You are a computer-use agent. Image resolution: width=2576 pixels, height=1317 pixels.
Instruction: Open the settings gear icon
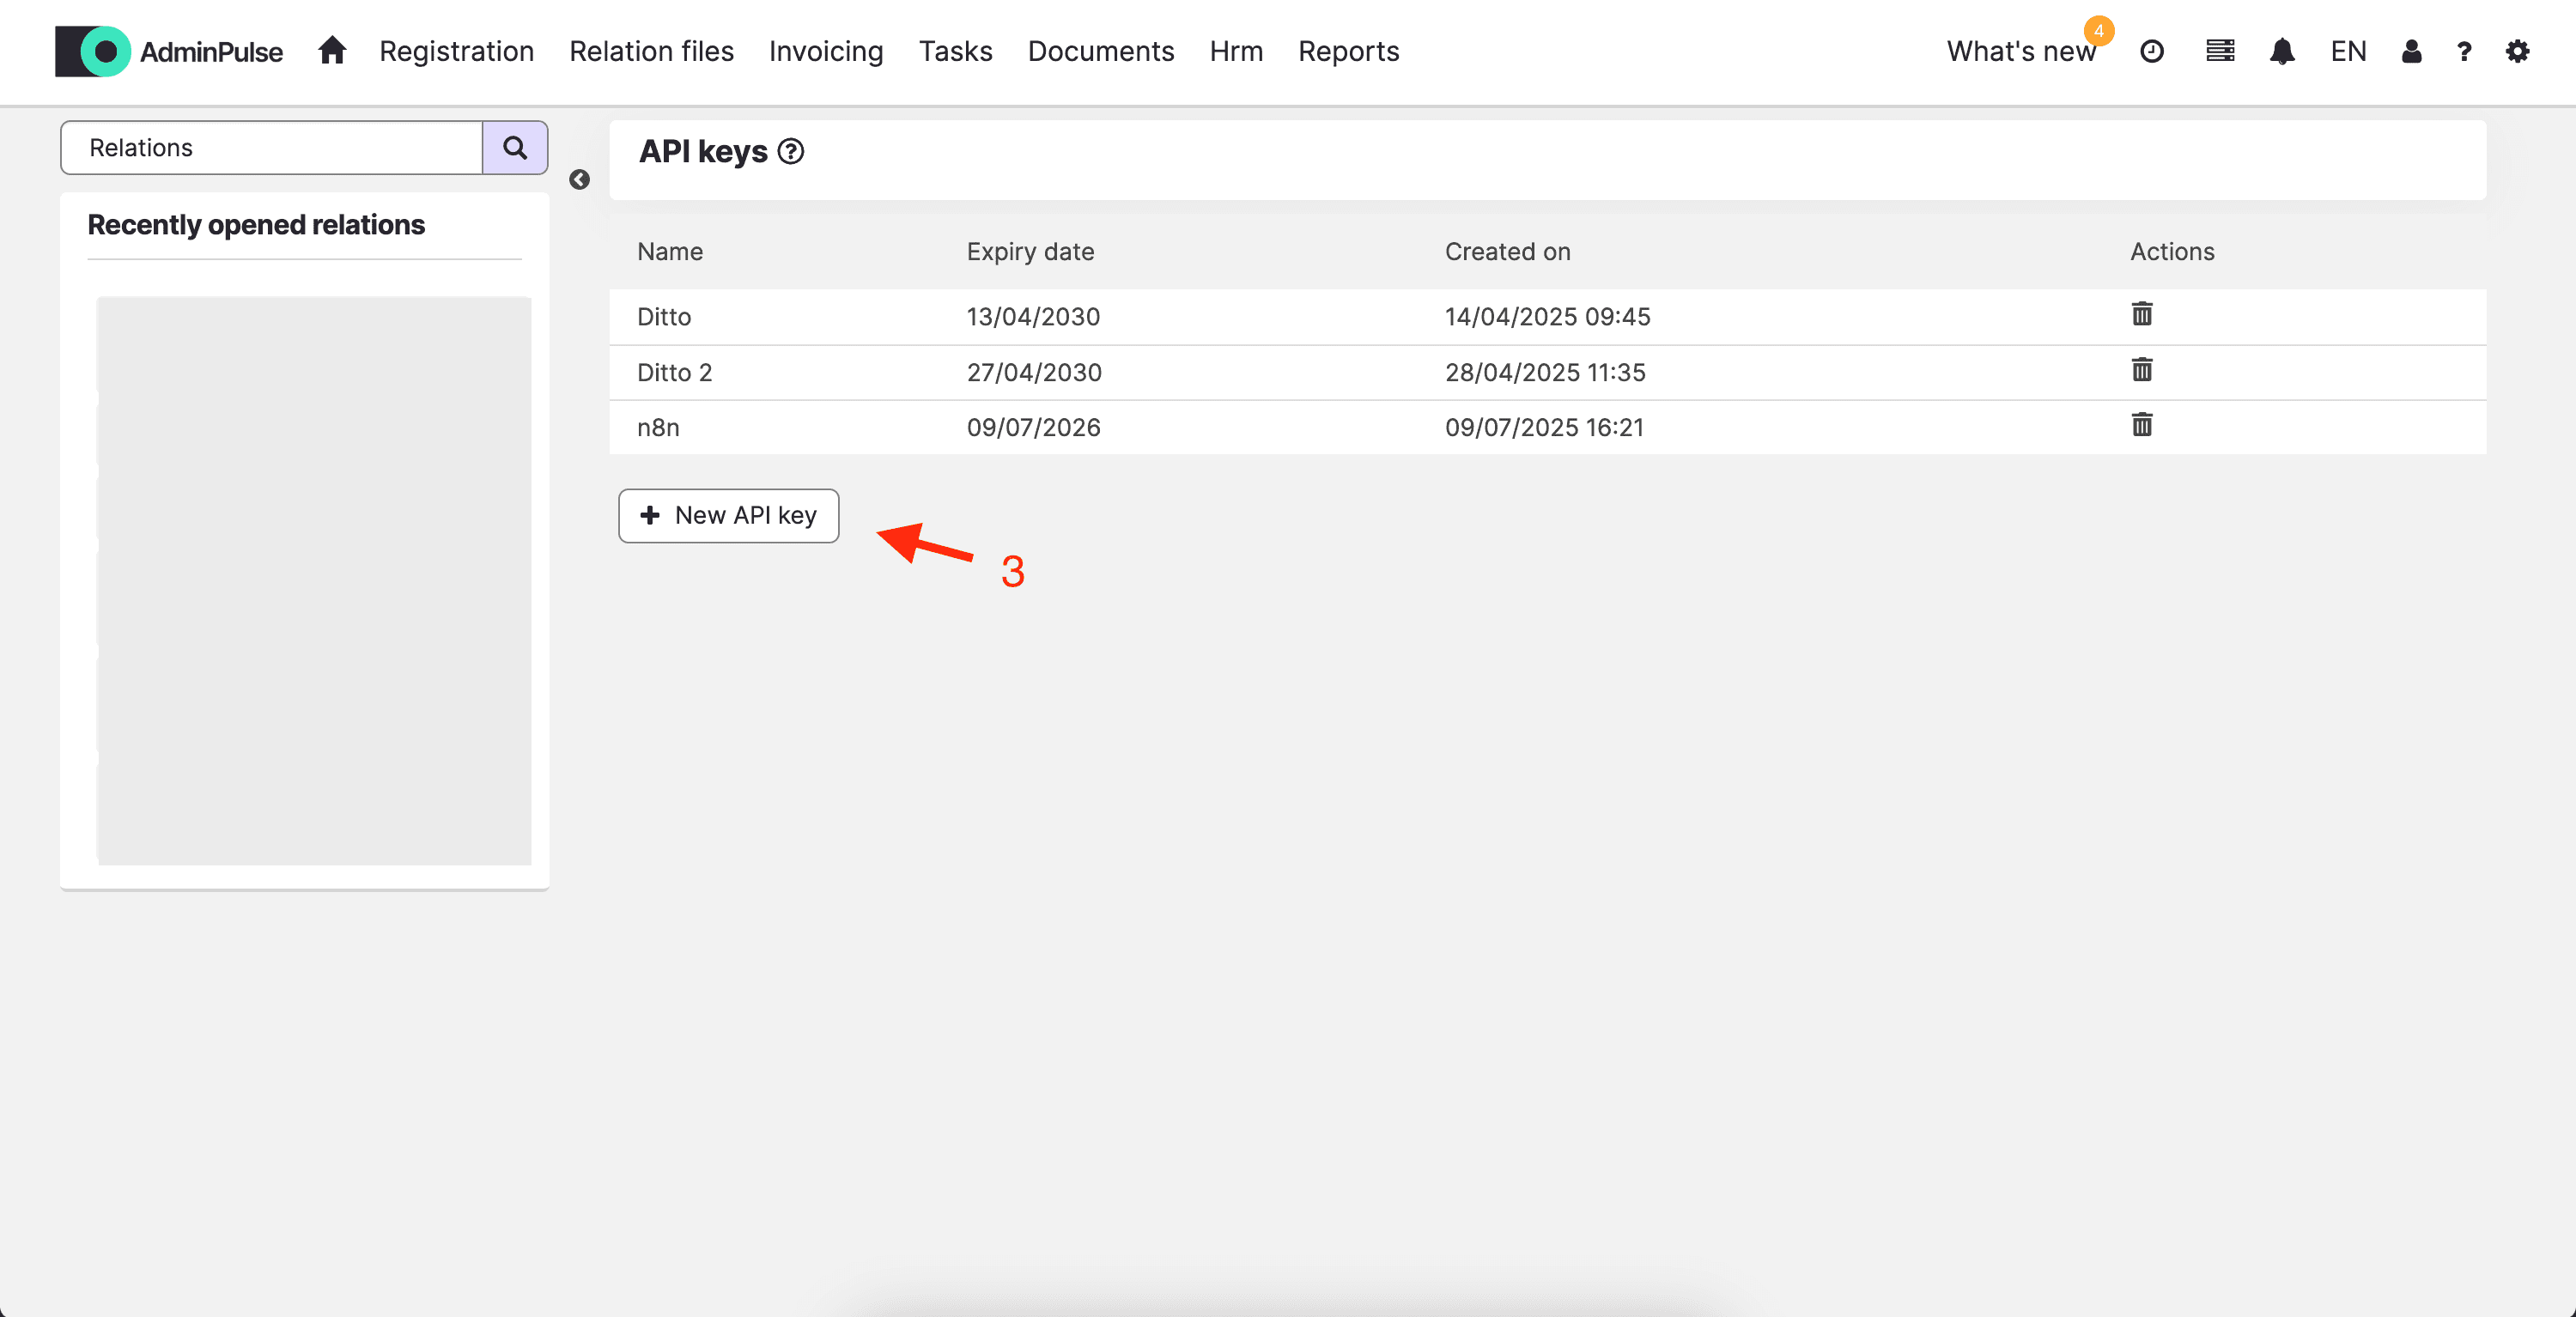point(2517,52)
